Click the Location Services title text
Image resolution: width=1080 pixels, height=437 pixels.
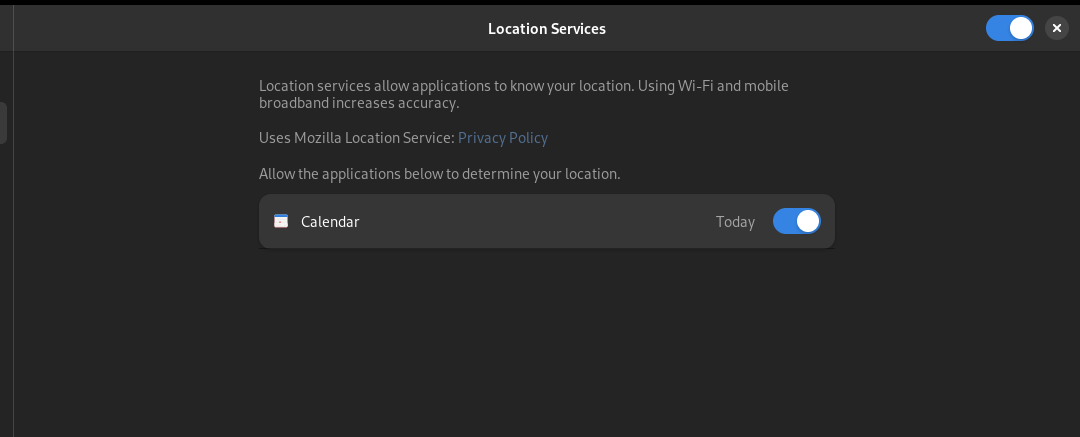(x=547, y=28)
